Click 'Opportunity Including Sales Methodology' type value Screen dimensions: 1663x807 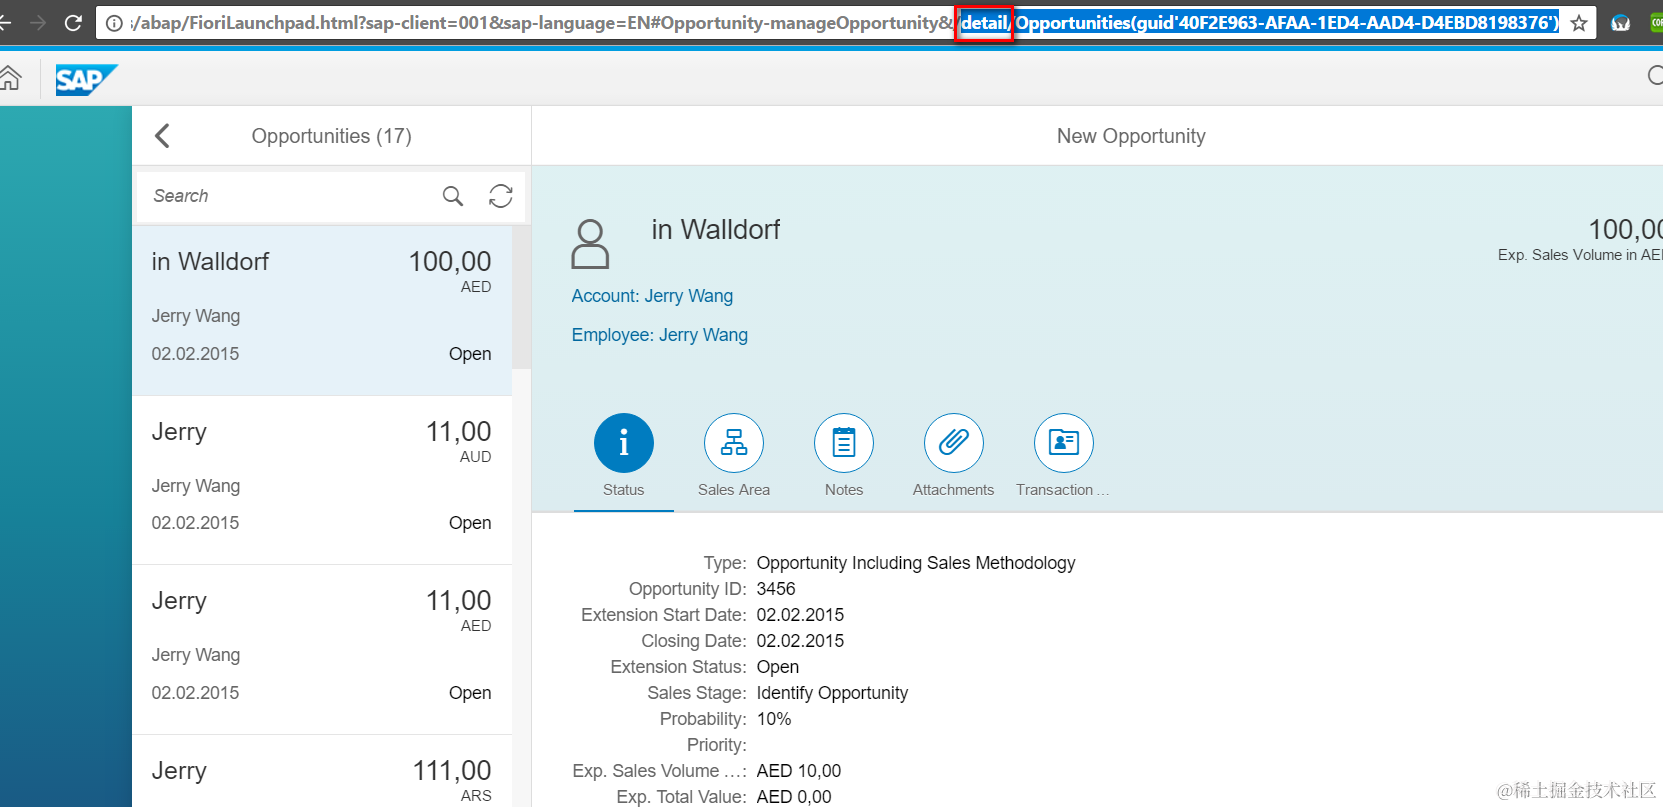coord(916,563)
